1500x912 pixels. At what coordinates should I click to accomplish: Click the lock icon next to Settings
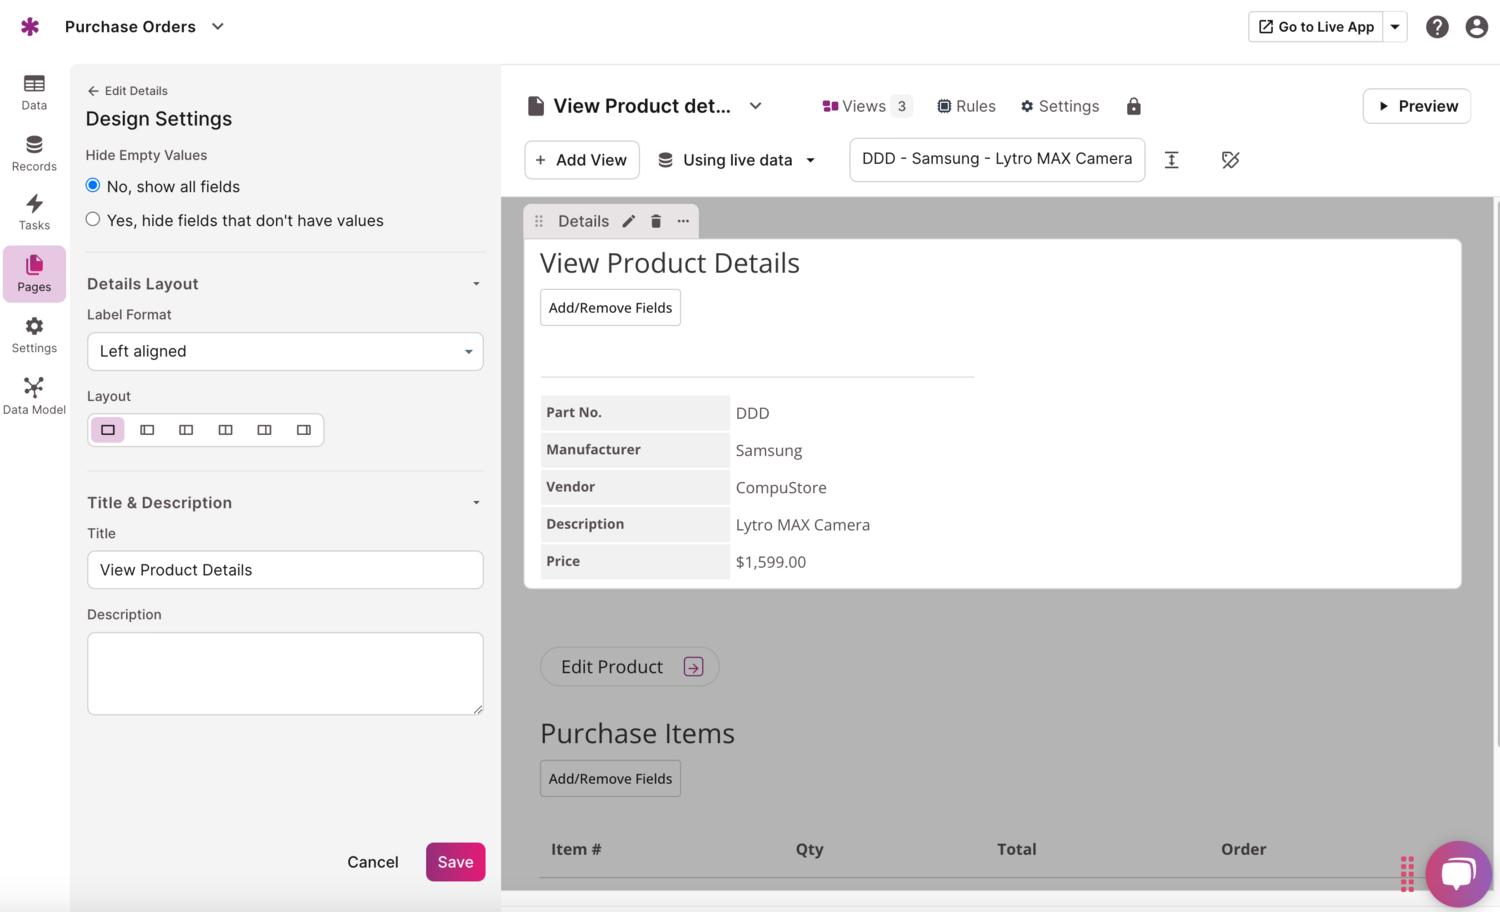pyautogui.click(x=1133, y=106)
